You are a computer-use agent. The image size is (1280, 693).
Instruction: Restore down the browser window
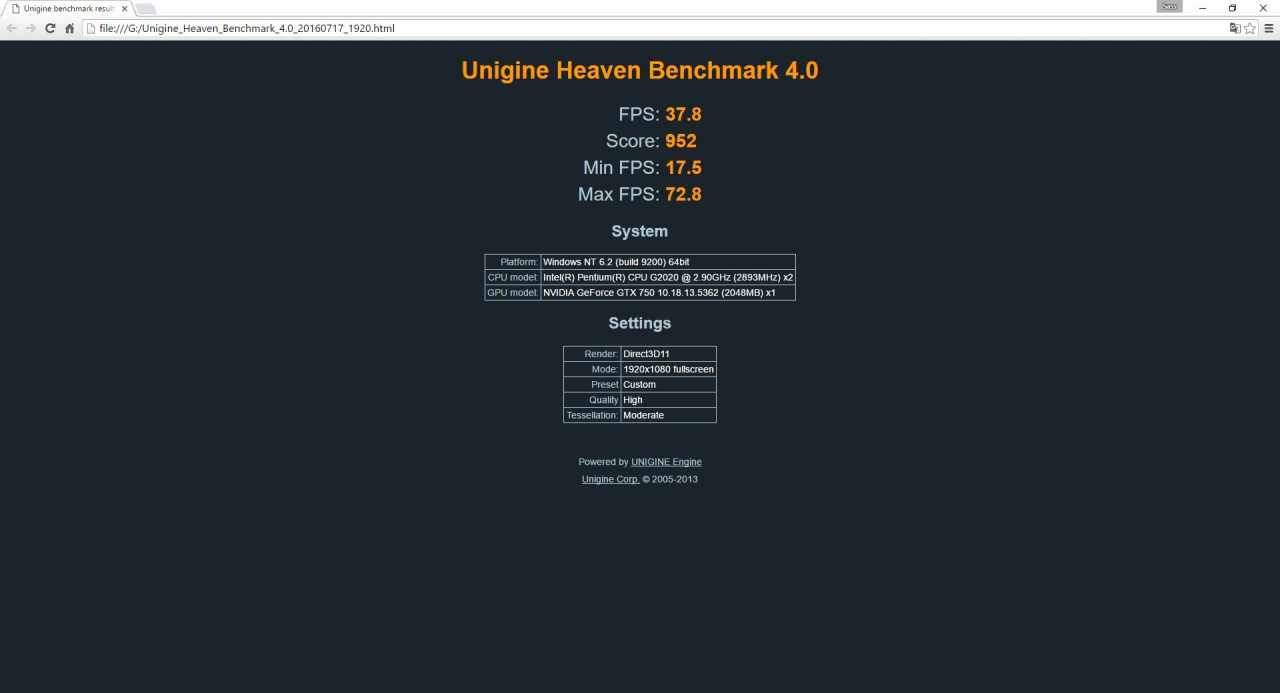coord(1233,7)
